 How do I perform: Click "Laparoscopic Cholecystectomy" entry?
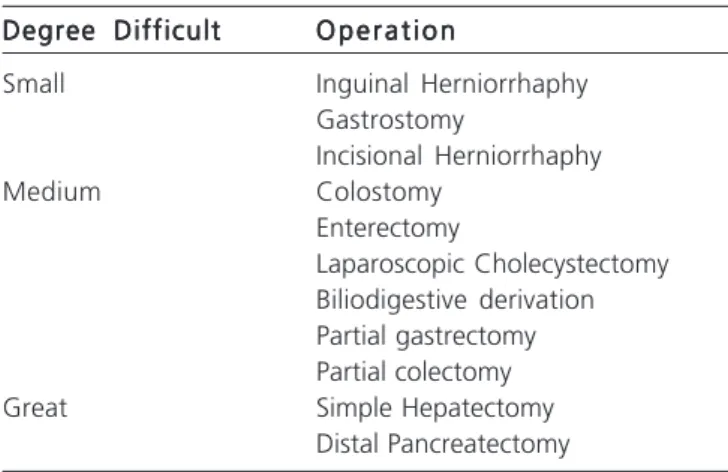coord(492,265)
